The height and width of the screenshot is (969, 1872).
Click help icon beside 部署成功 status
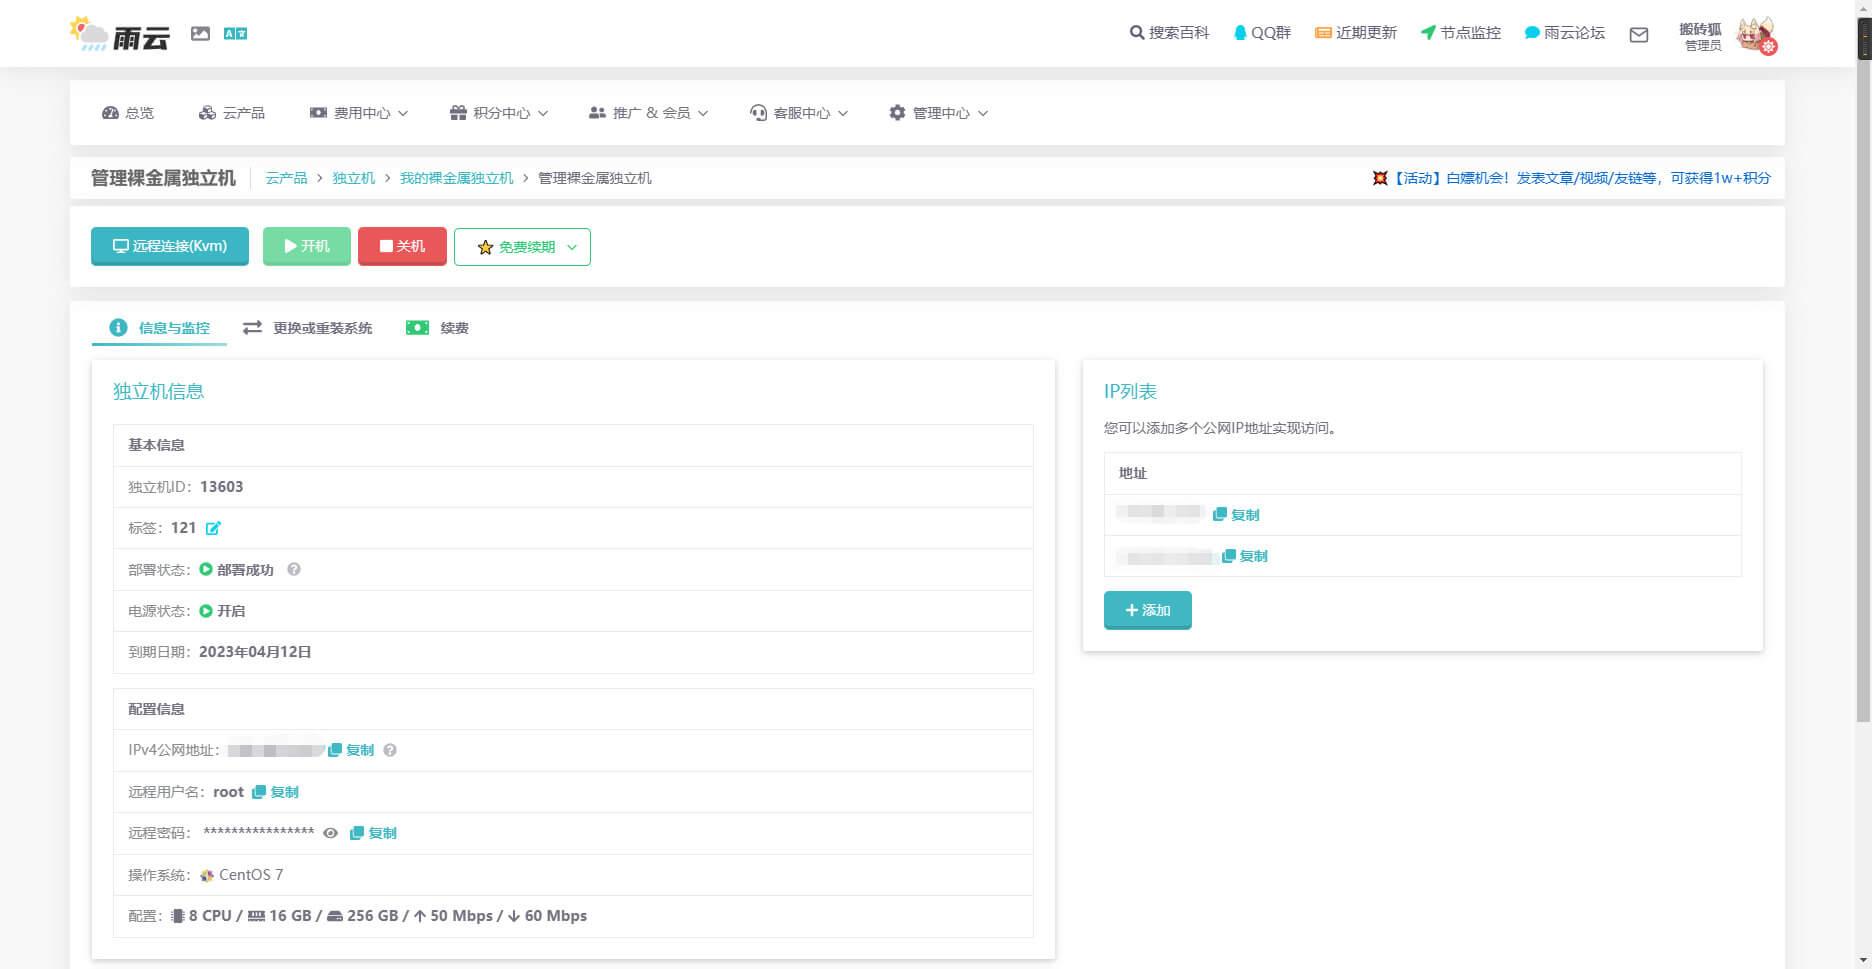[x=294, y=569]
